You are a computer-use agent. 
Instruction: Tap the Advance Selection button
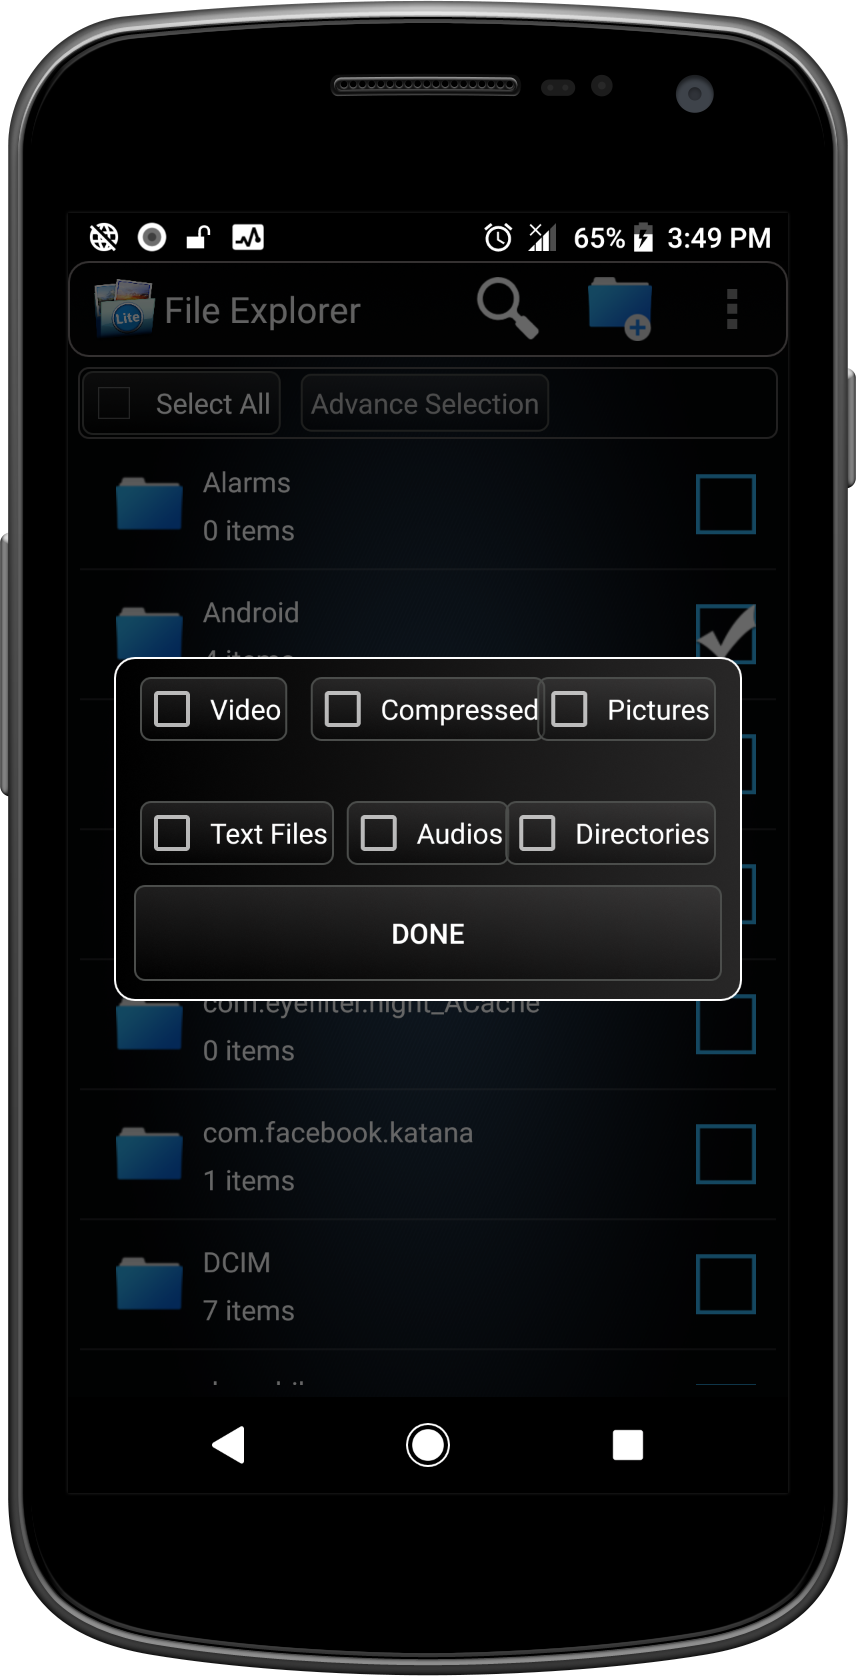coord(425,403)
